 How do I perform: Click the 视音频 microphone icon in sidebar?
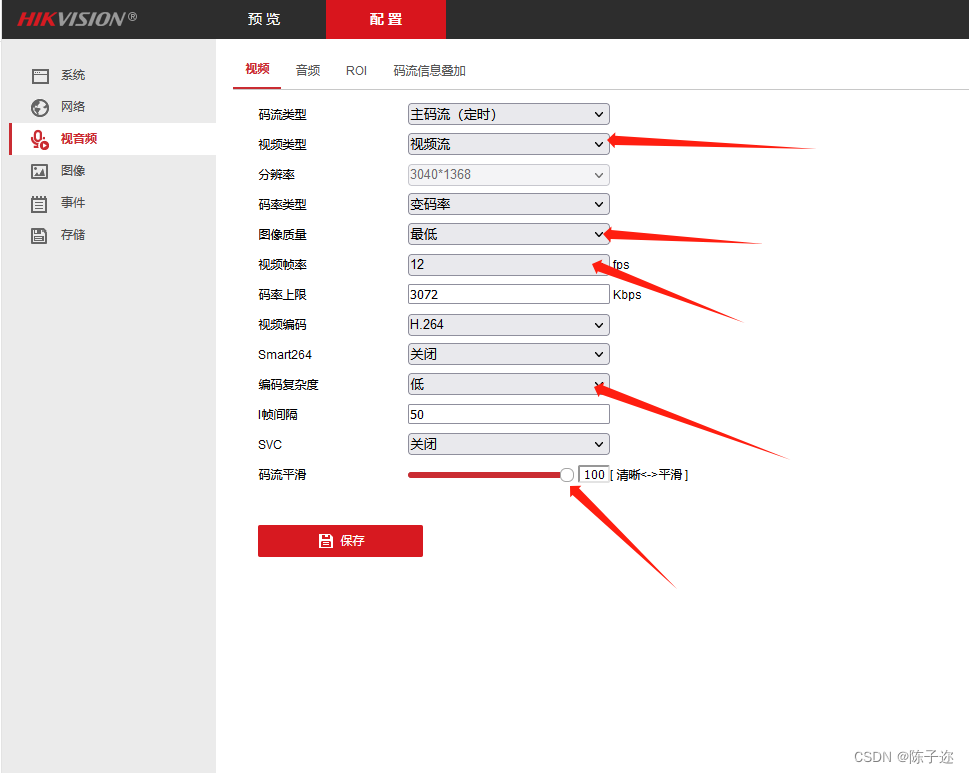click(40, 140)
